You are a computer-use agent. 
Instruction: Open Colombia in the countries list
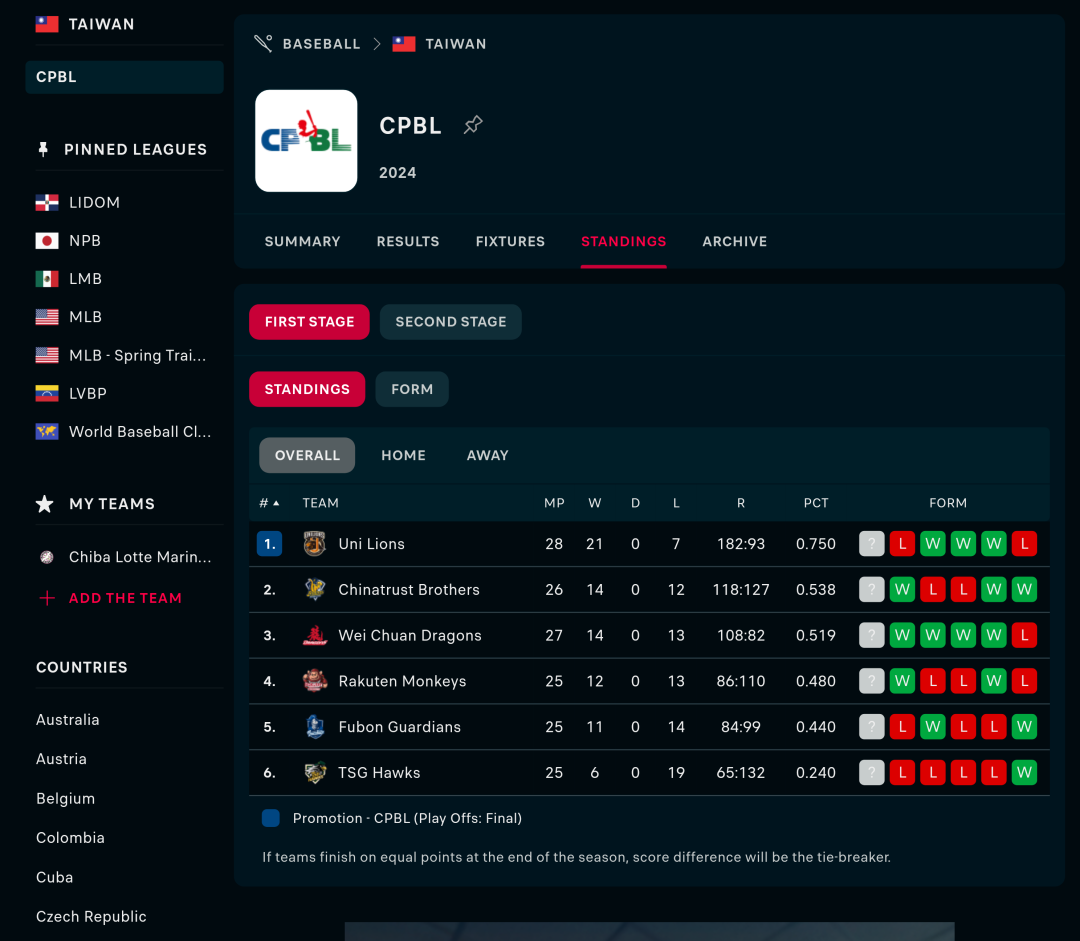click(70, 838)
